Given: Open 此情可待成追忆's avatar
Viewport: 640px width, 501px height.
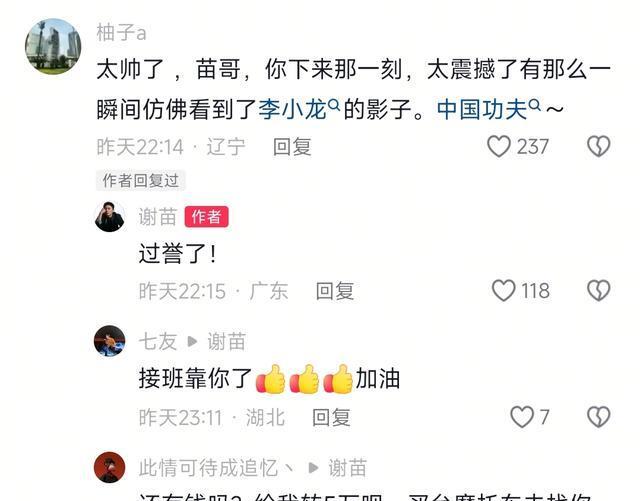Looking at the screenshot, I should pos(110,468).
